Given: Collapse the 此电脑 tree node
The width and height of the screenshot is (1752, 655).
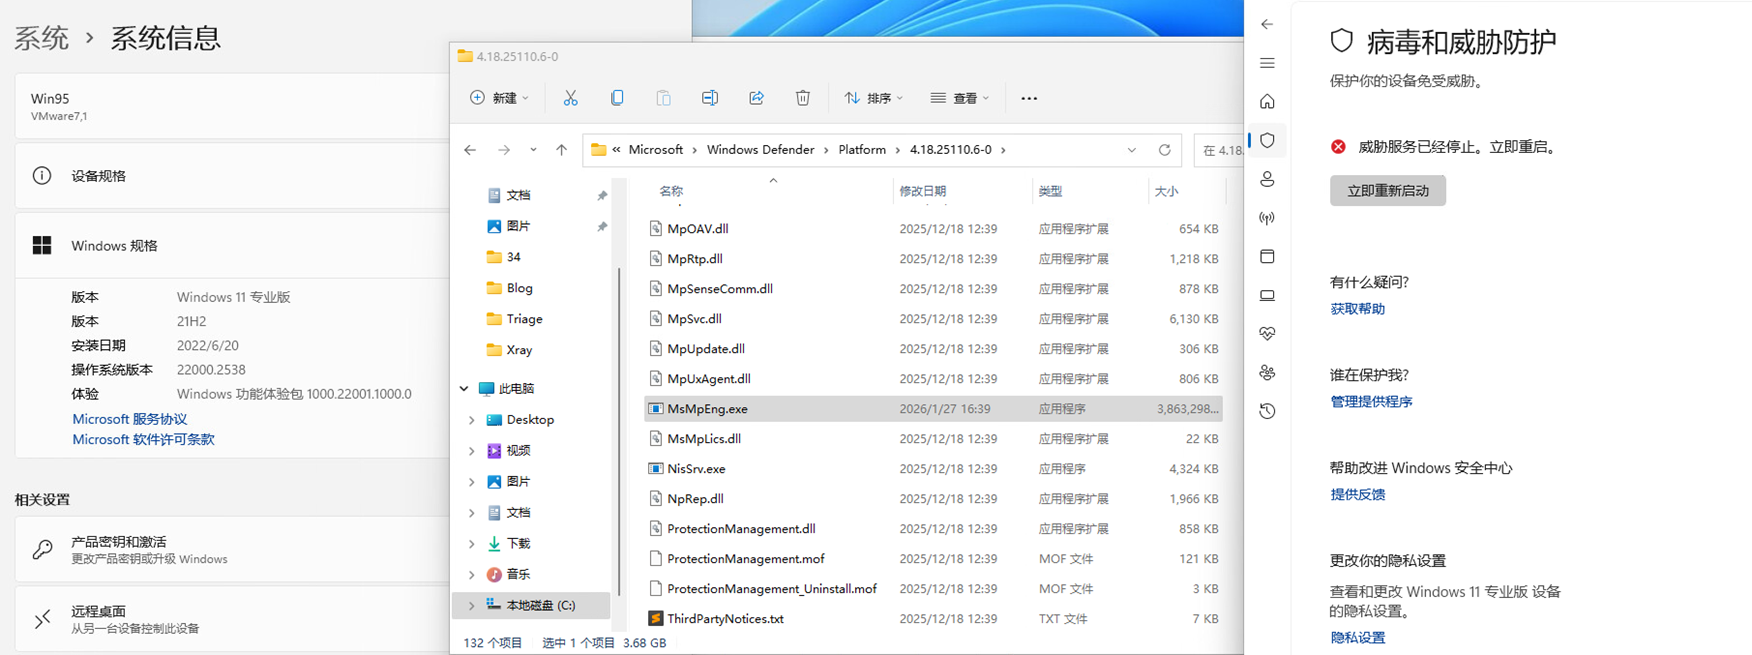Looking at the screenshot, I should tap(464, 388).
